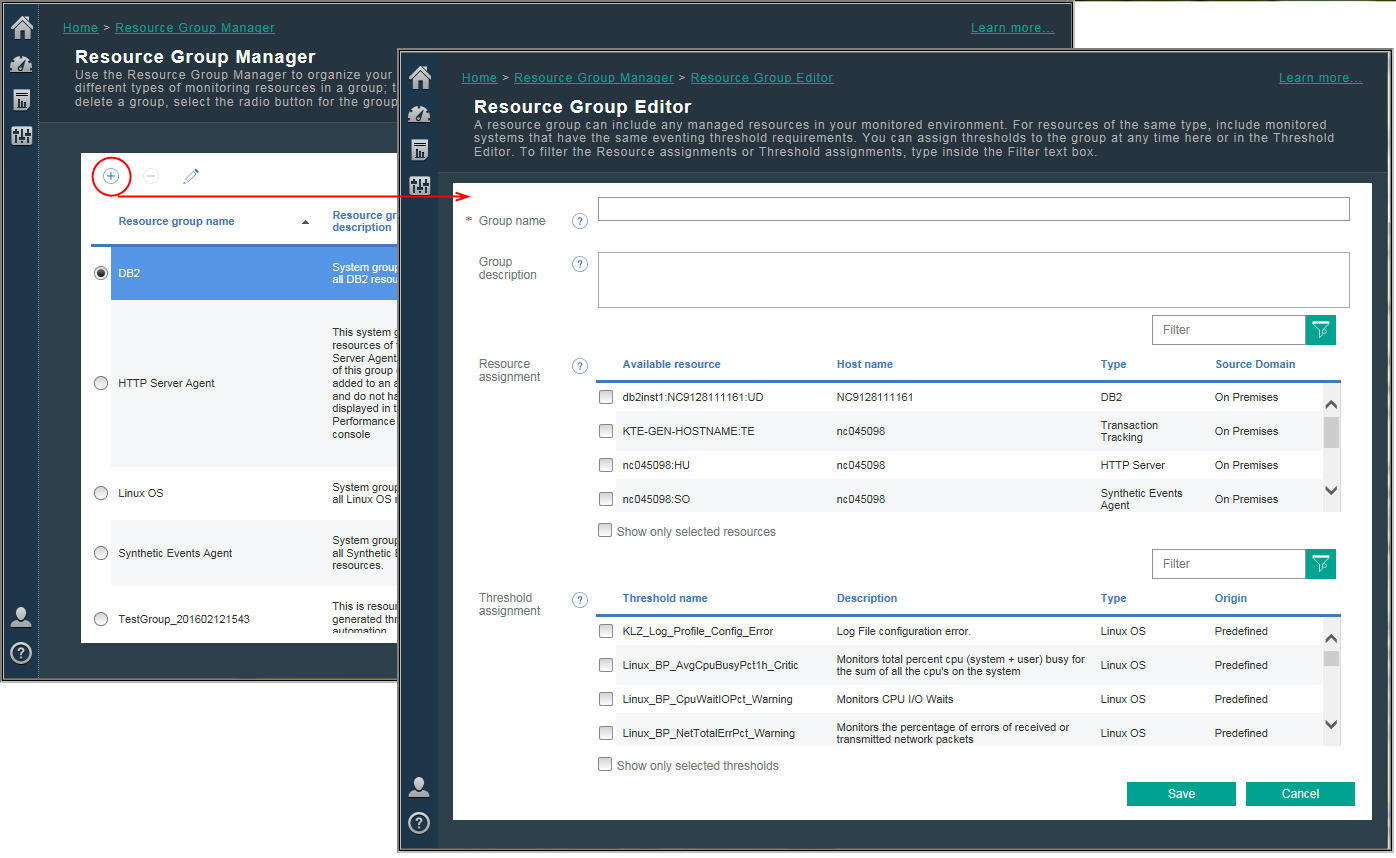Check the db2inst1:NC9128111161:UD resource checkbox
Image resolution: width=1396 pixels, height=858 pixels.
coord(606,397)
